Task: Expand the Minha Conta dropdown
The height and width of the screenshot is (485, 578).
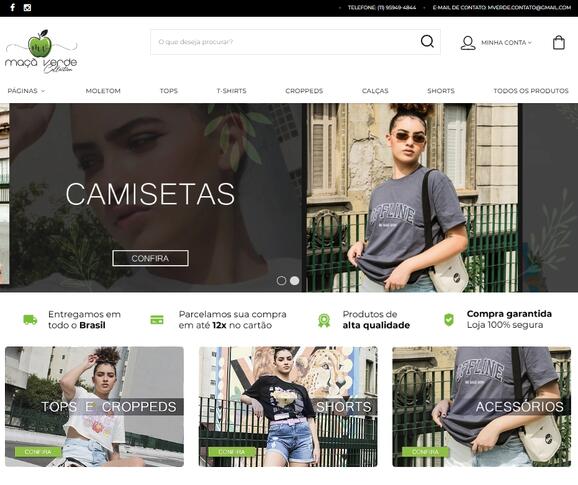Action: tap(506, 43)
